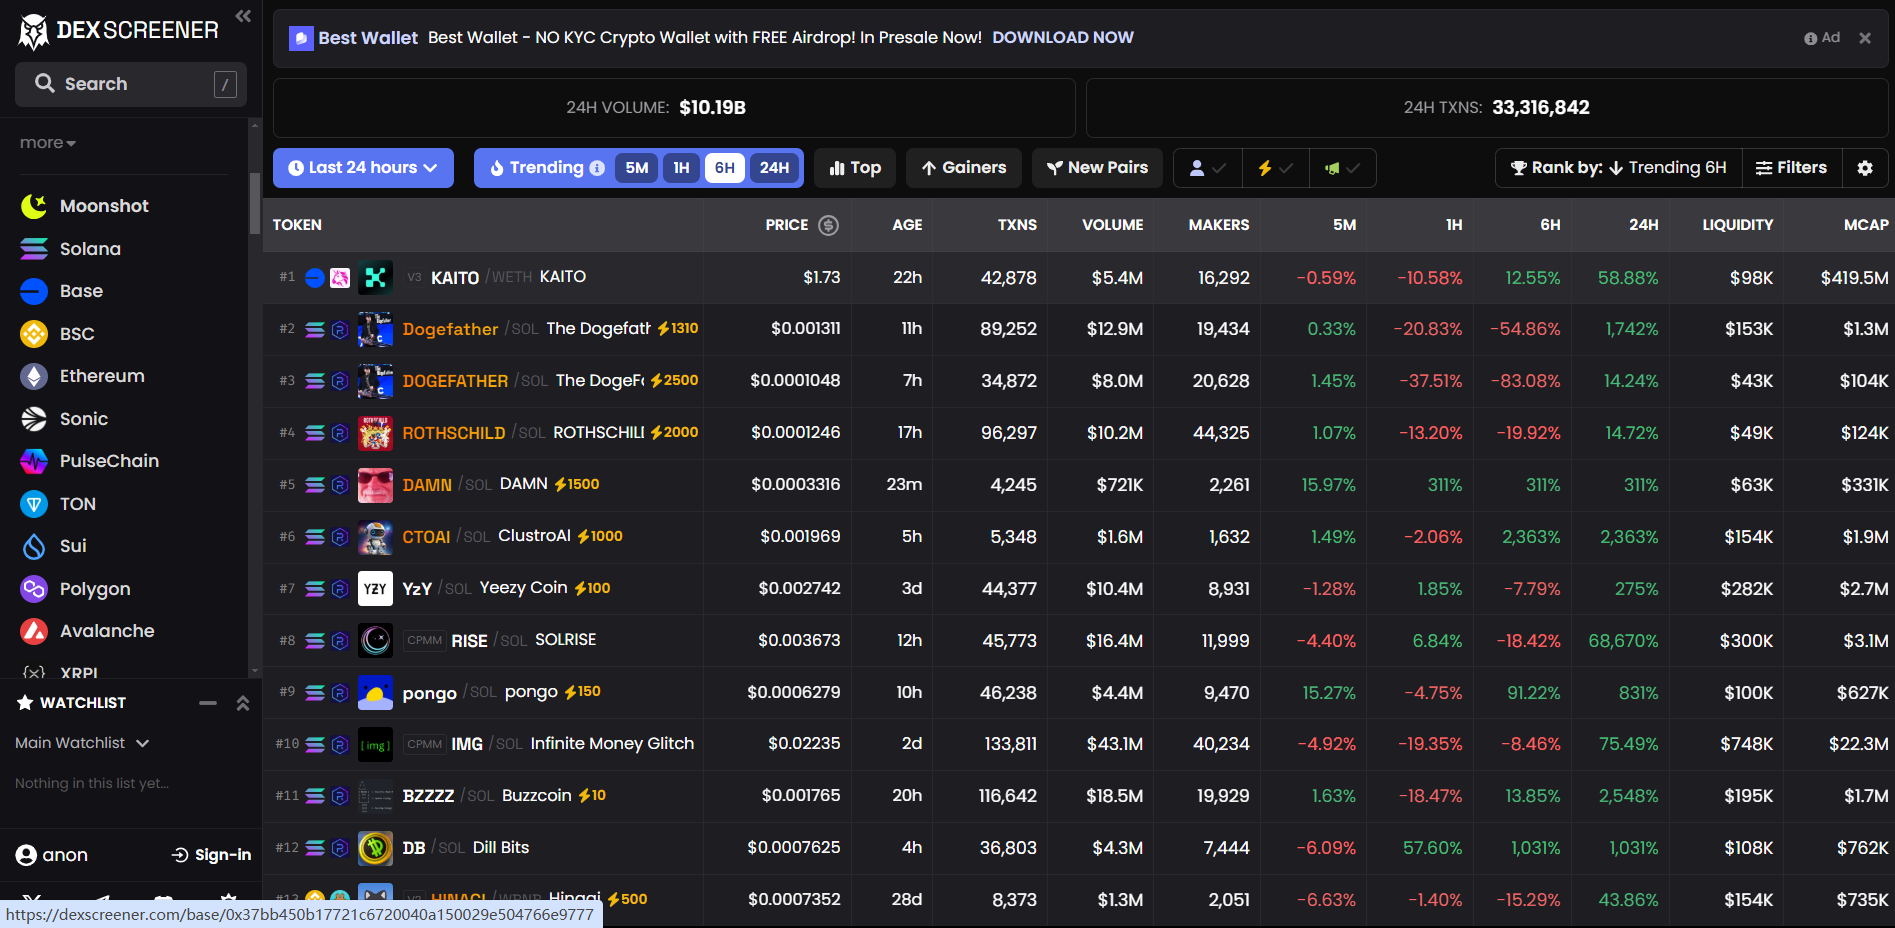Viewport: 1895px width, 928px height.
Task: Toggle the verified-profile filter checkmark
Action: [1207, 168]
